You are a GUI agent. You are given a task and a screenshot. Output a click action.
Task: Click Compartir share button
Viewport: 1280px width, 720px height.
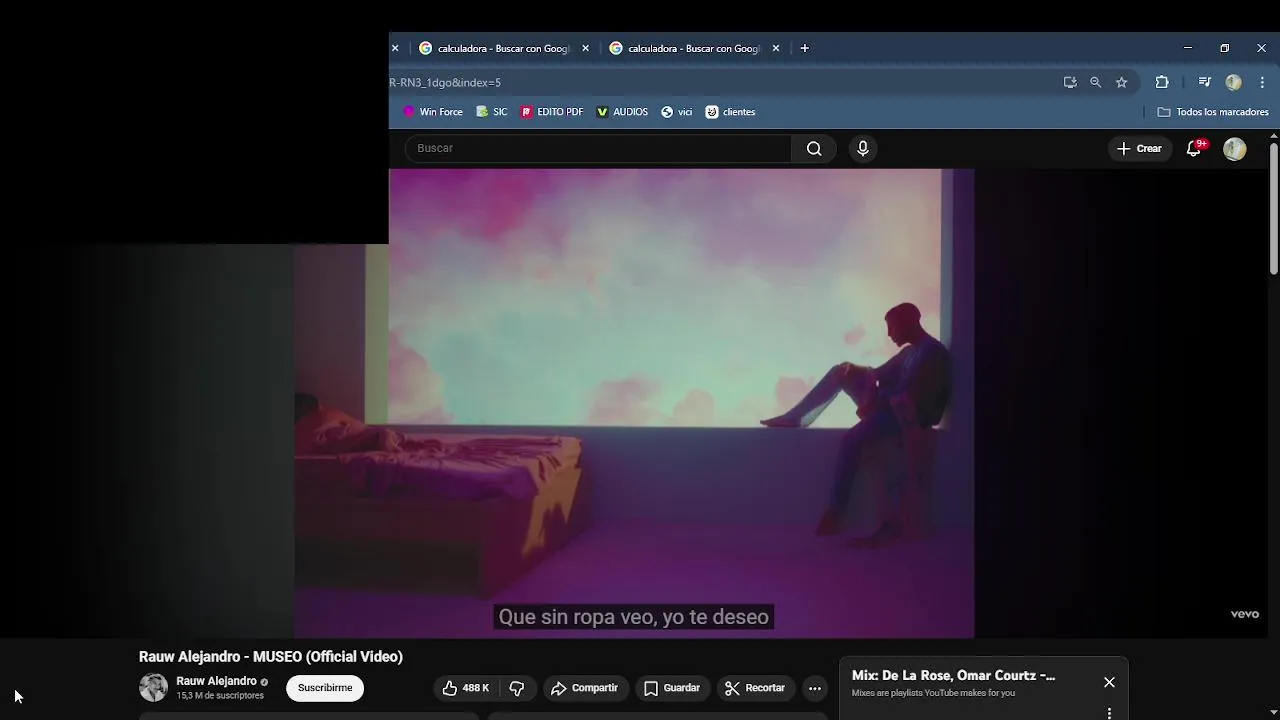point(585,688)
